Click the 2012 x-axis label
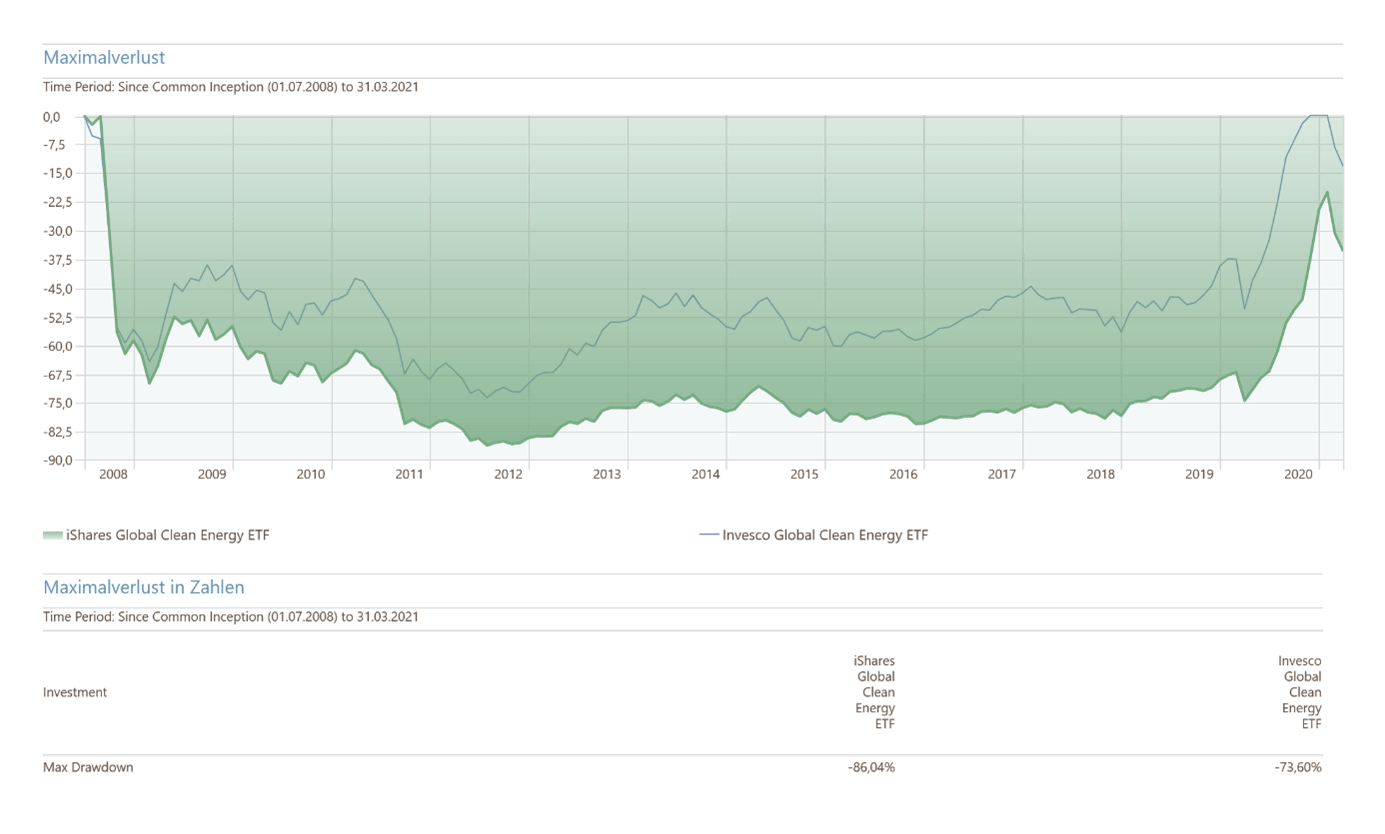The width and height of the screenshot is (1385, 834). click(x=509, y=475)
